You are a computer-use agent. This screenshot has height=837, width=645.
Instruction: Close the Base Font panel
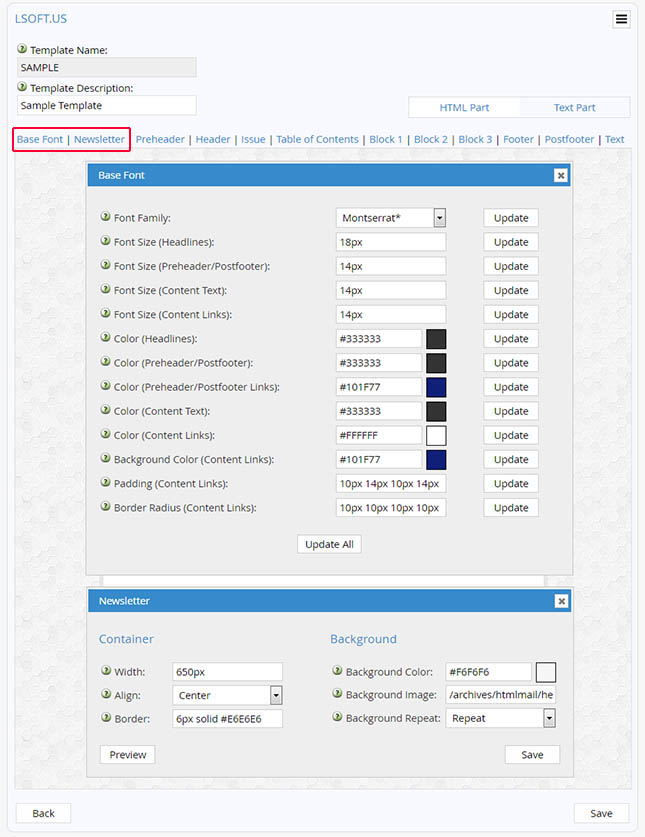pos(560,175)
